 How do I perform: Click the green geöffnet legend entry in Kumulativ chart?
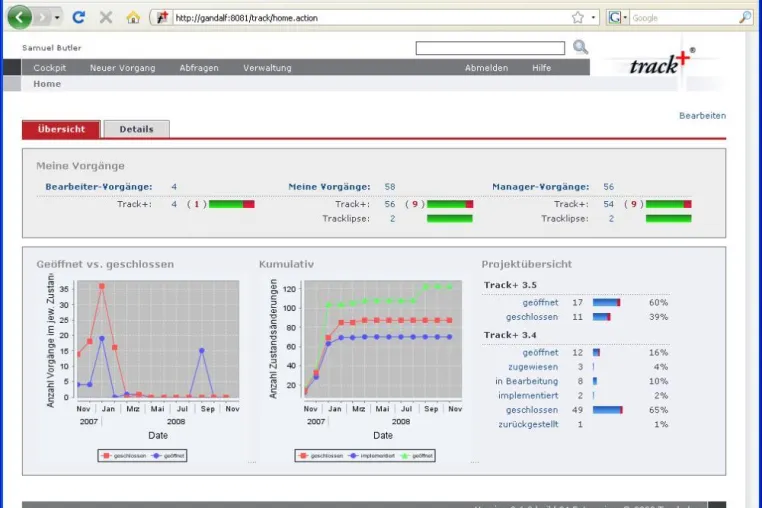[x=416, y=455]
